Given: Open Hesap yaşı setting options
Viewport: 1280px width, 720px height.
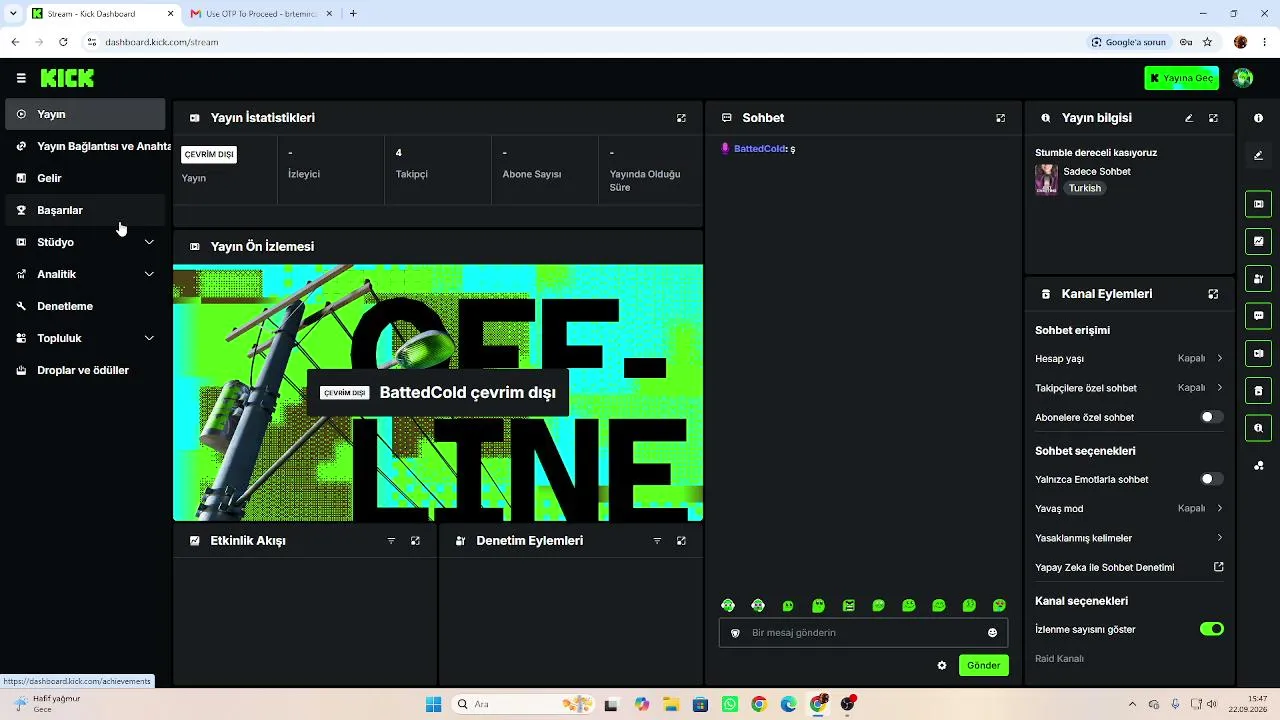Looking at the screenshot, I should 1129,358.
